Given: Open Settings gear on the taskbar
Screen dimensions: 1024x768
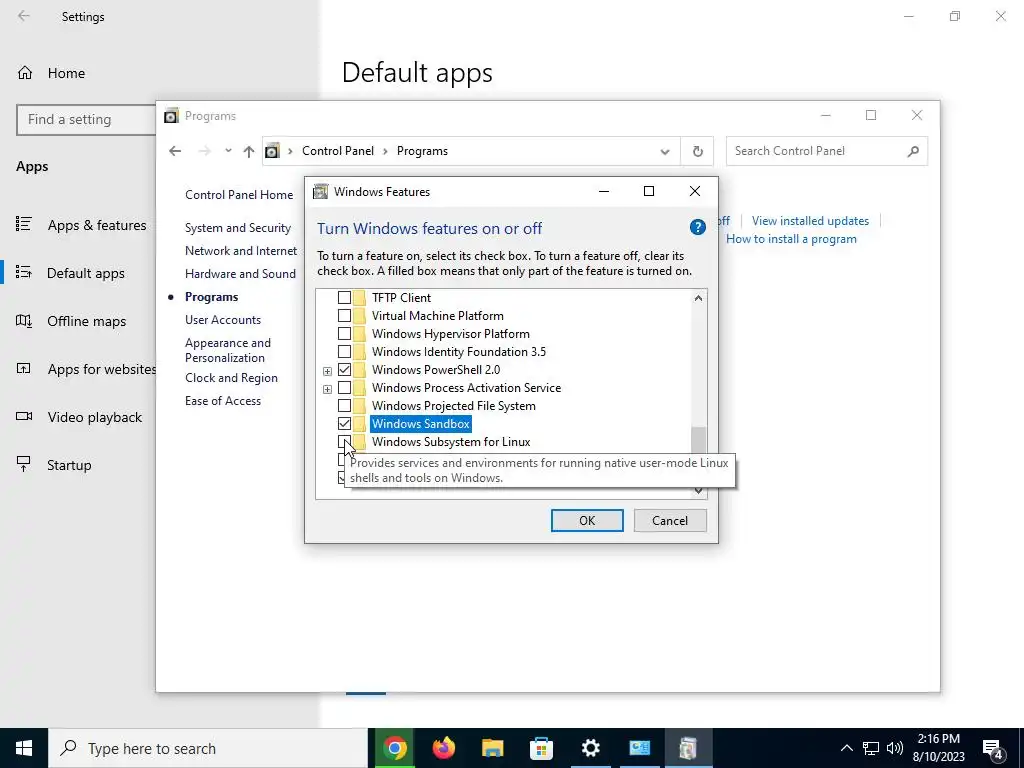Looking at the screenshot, I should coord(590,748).
